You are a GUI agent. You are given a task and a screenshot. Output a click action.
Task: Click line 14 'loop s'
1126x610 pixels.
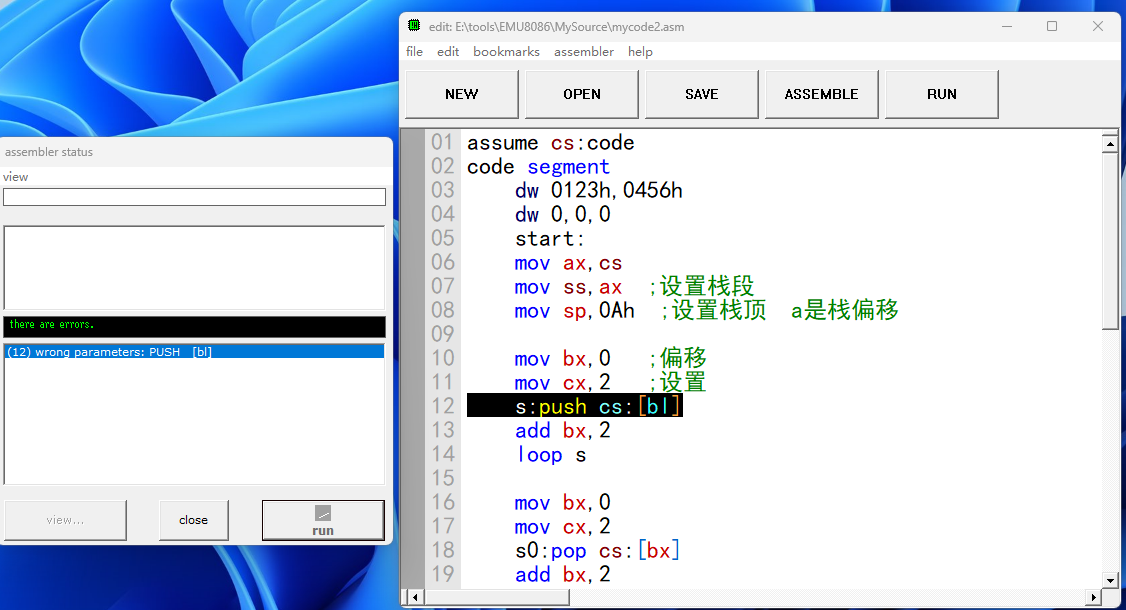coord(551,455)
